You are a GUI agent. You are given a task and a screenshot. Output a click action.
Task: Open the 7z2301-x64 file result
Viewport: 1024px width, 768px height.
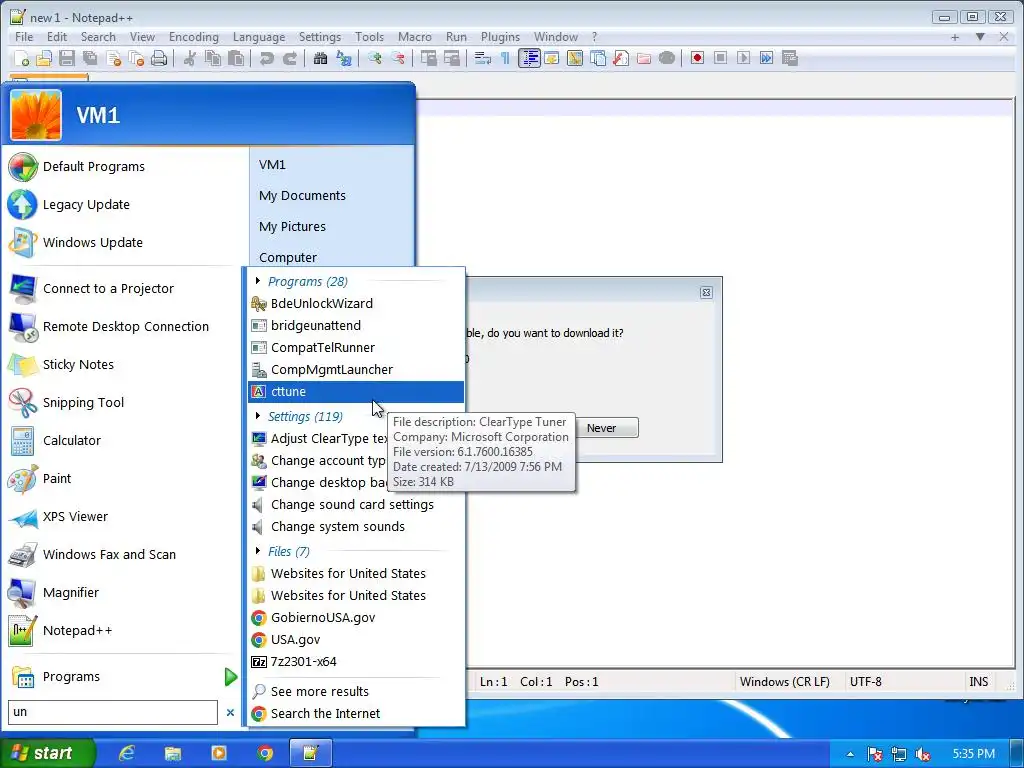(x=356, y=661)
